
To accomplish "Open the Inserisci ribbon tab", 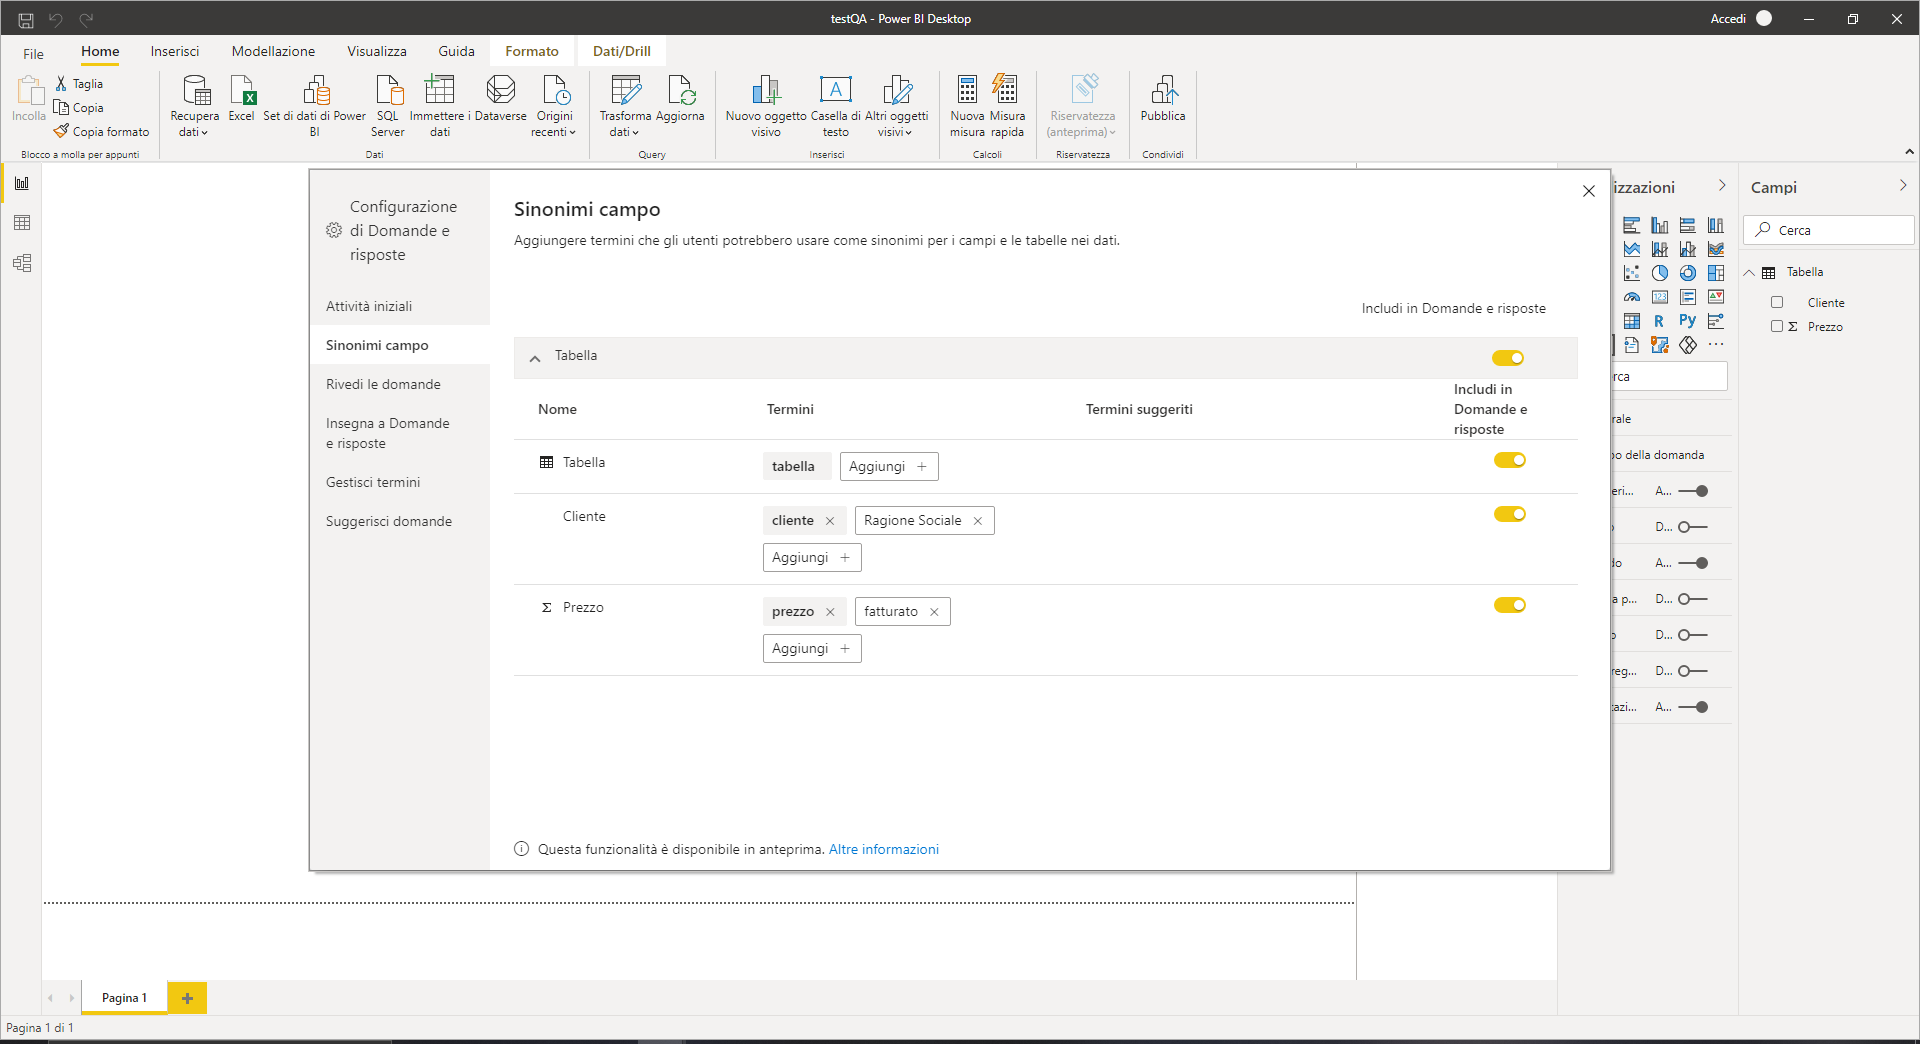I will click(175, 51).
